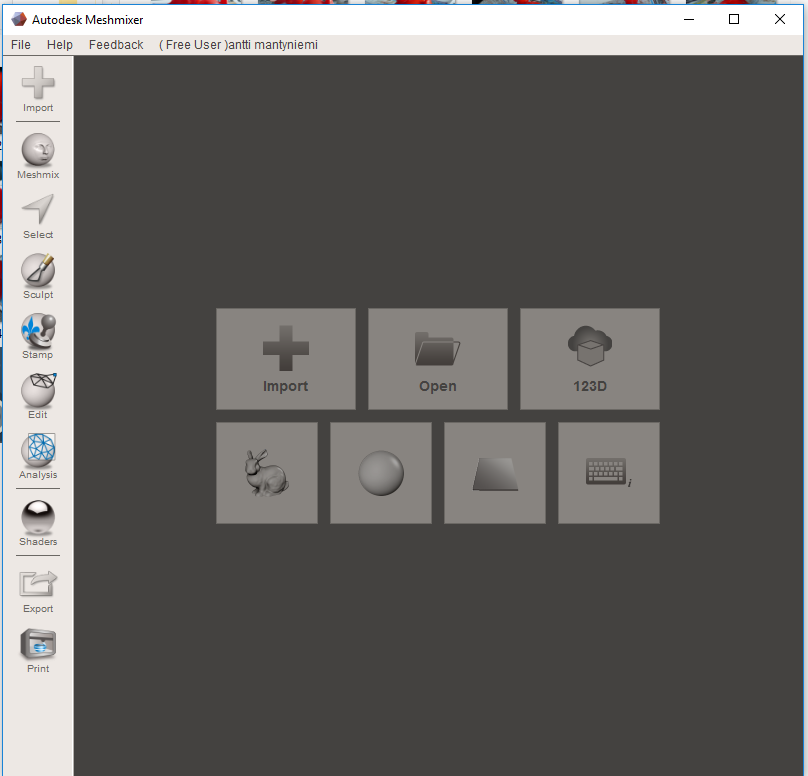Viewport: 808px width, 776px height.
Task: Open the Sculpt brush tool
Action: pyautogui.click(x=38, y=276)
